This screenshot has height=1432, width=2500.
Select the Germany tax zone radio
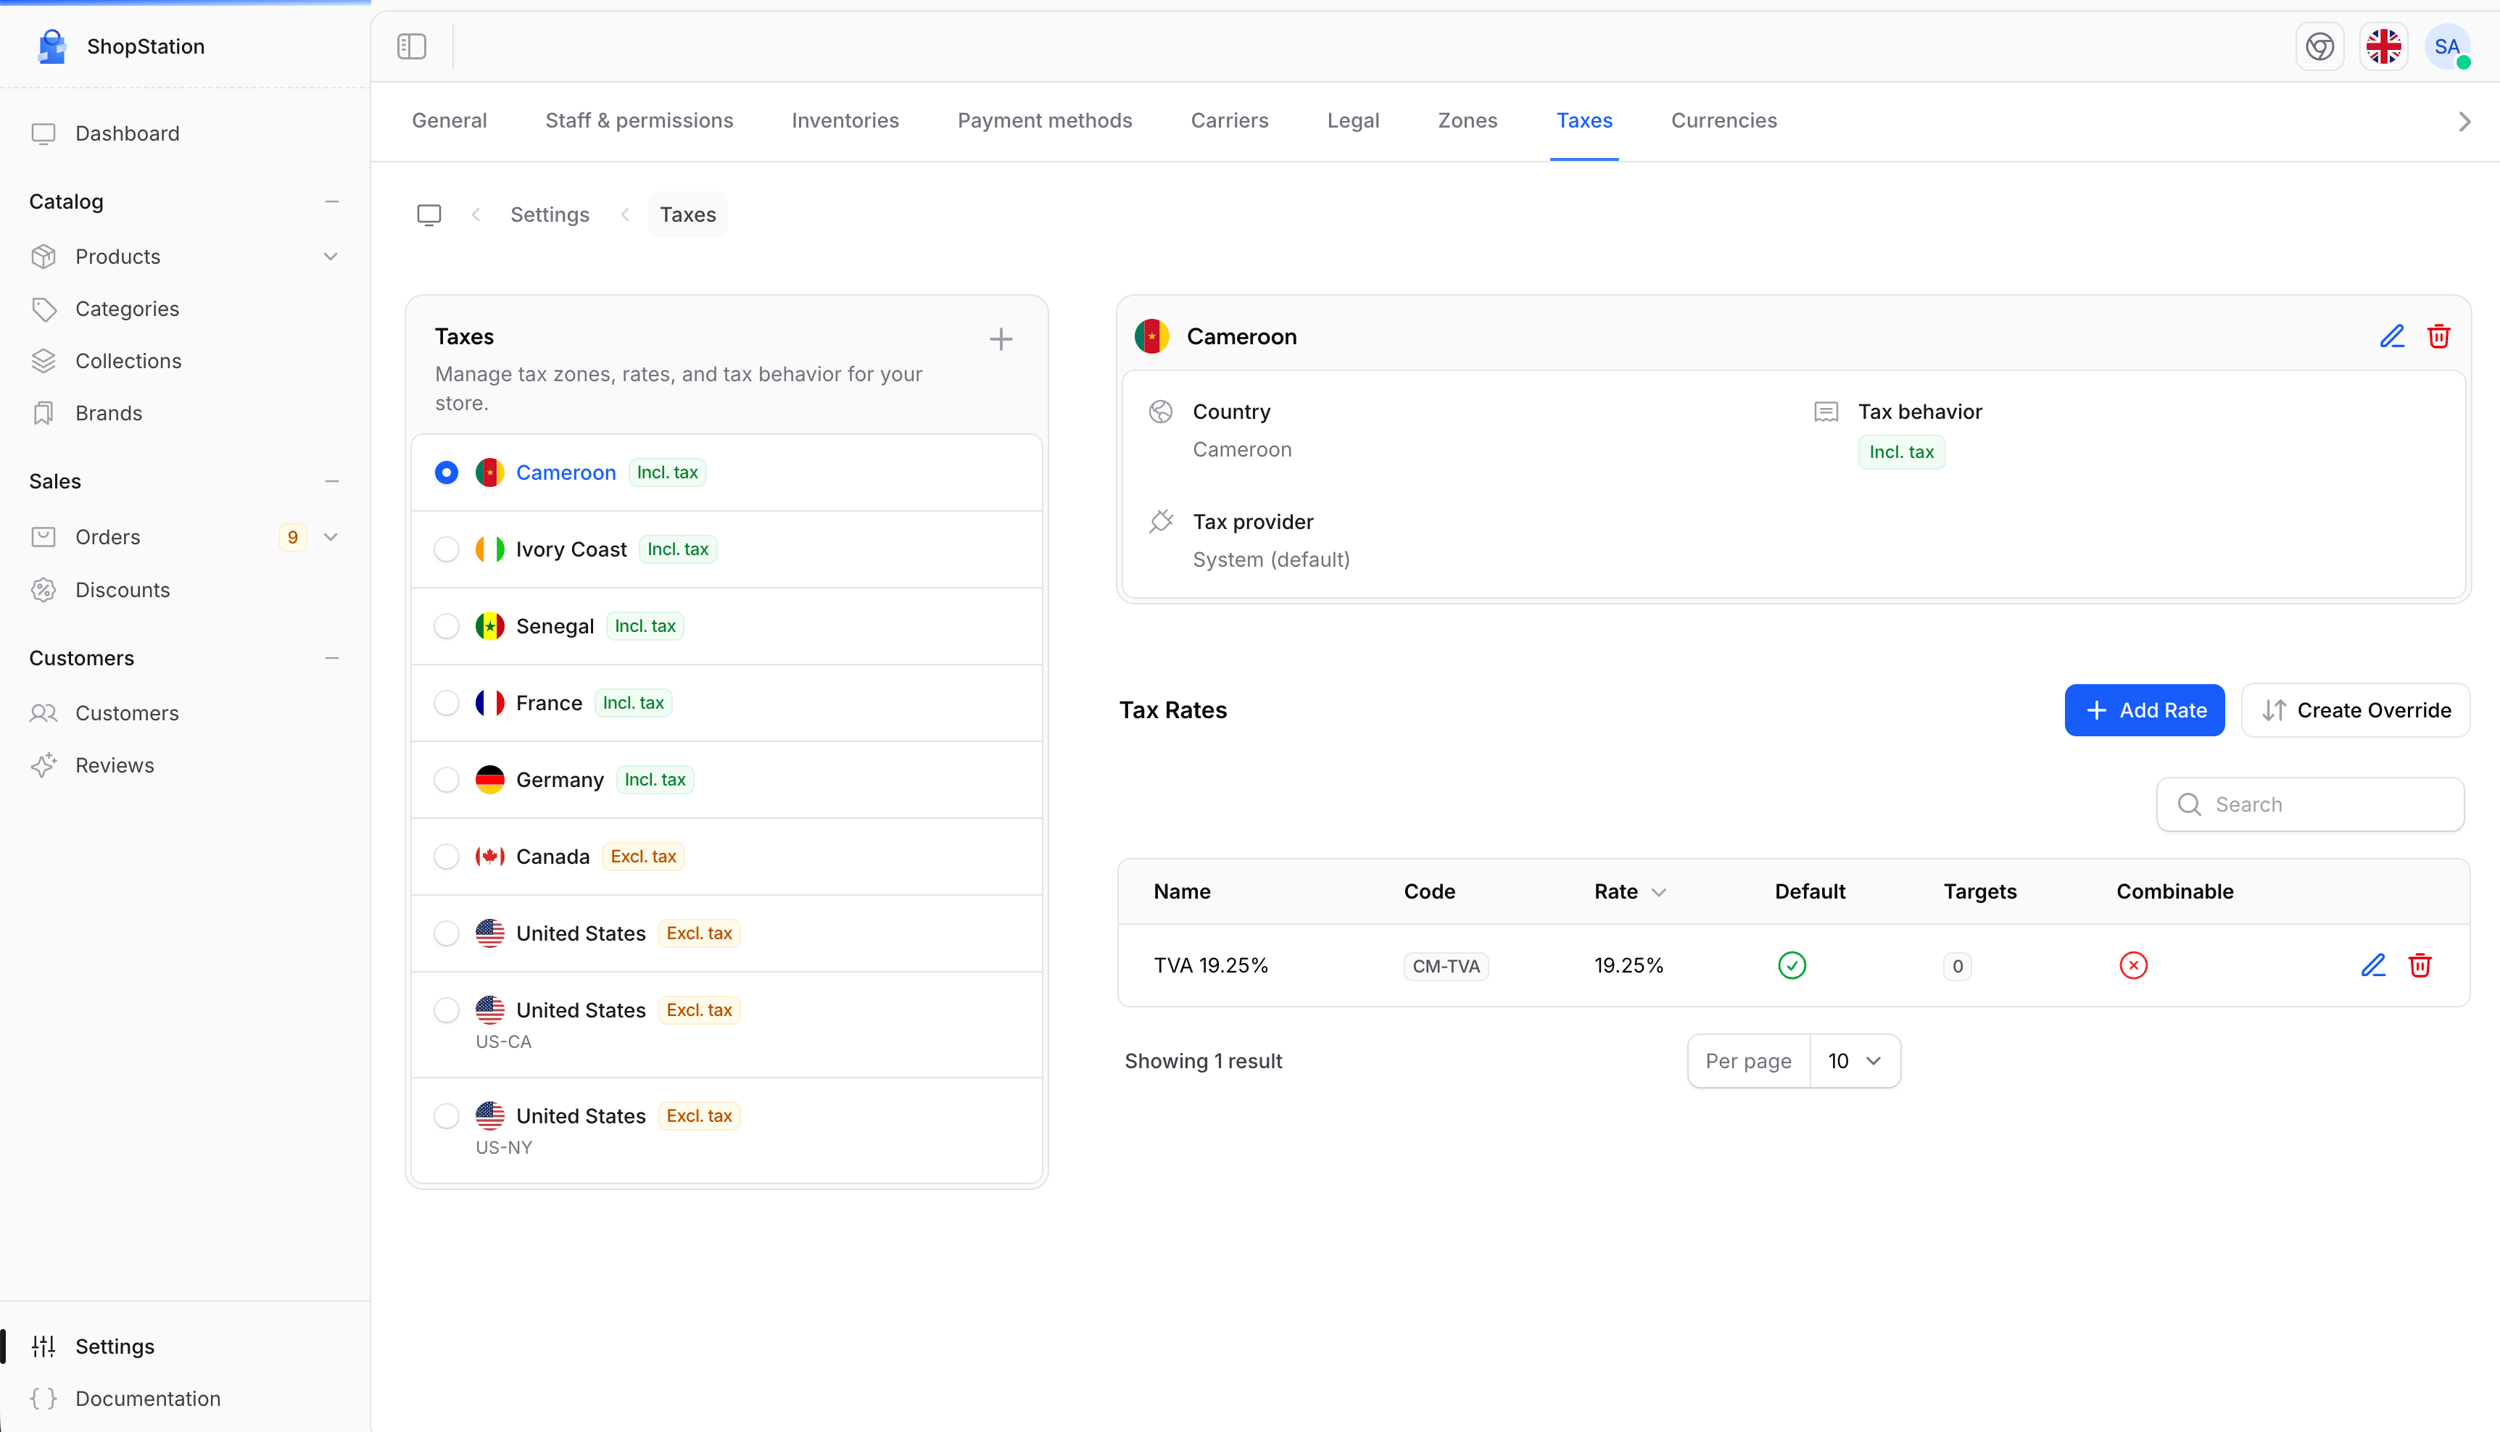pyautogui.click(x=446, y=780)
